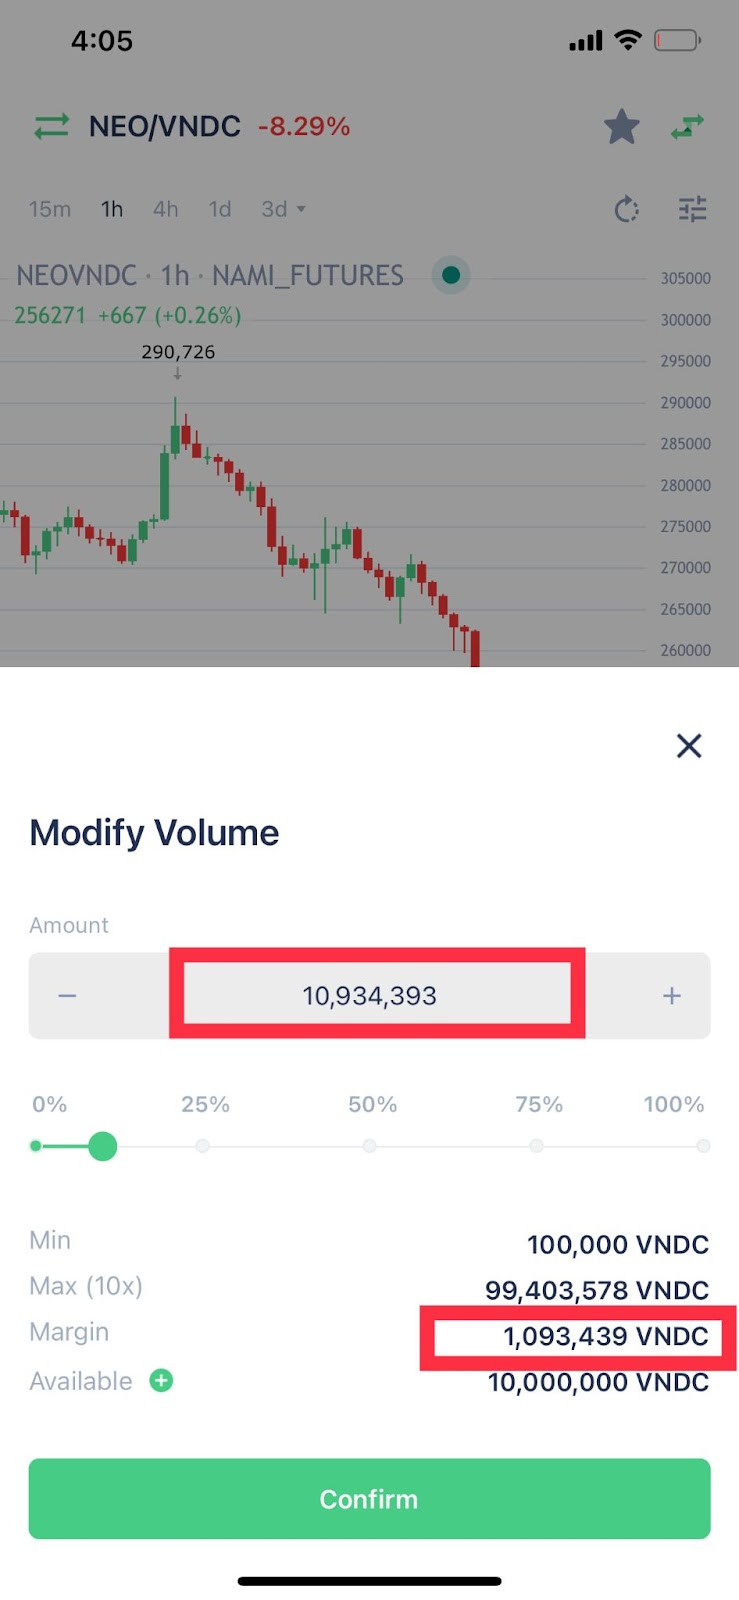Tap the green swap arrows beside NEO/VNDC
This screenshot has width=739, height=1600.
coord(51,127)
